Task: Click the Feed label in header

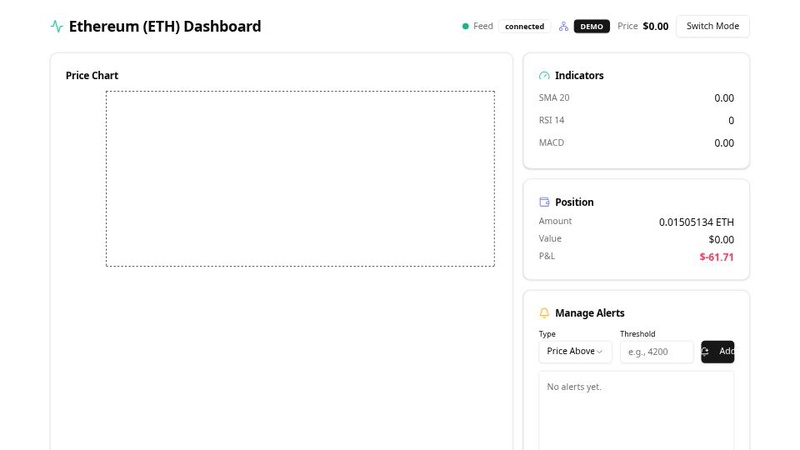Action: tap(483, 26)
